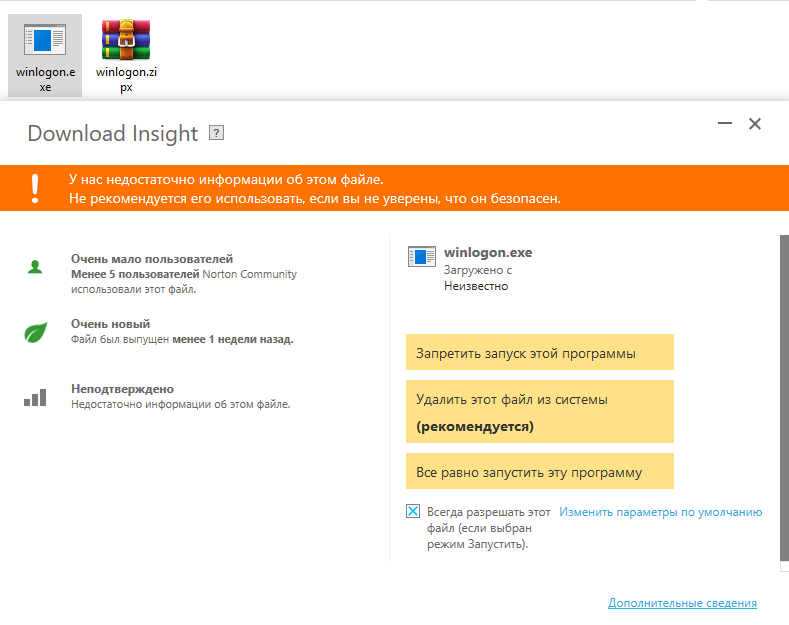The height and width of the screenshot is (625, 789).
Task: Click the 'Неподтверждено' status heading
Action: (122, 389)
